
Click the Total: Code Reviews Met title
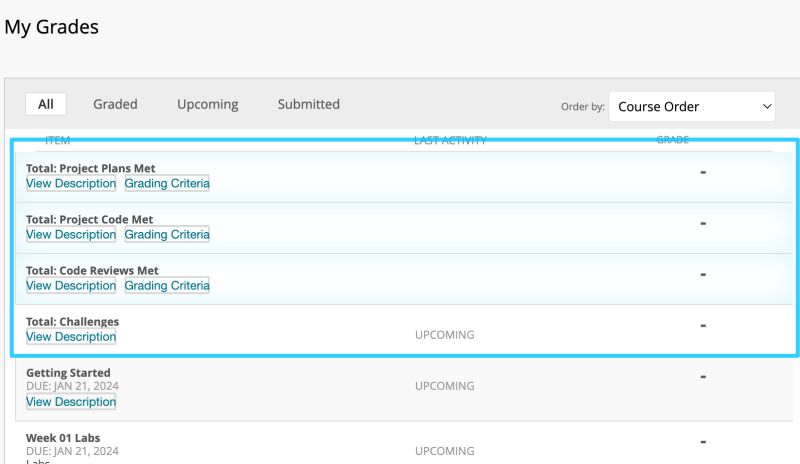[92, 271]
